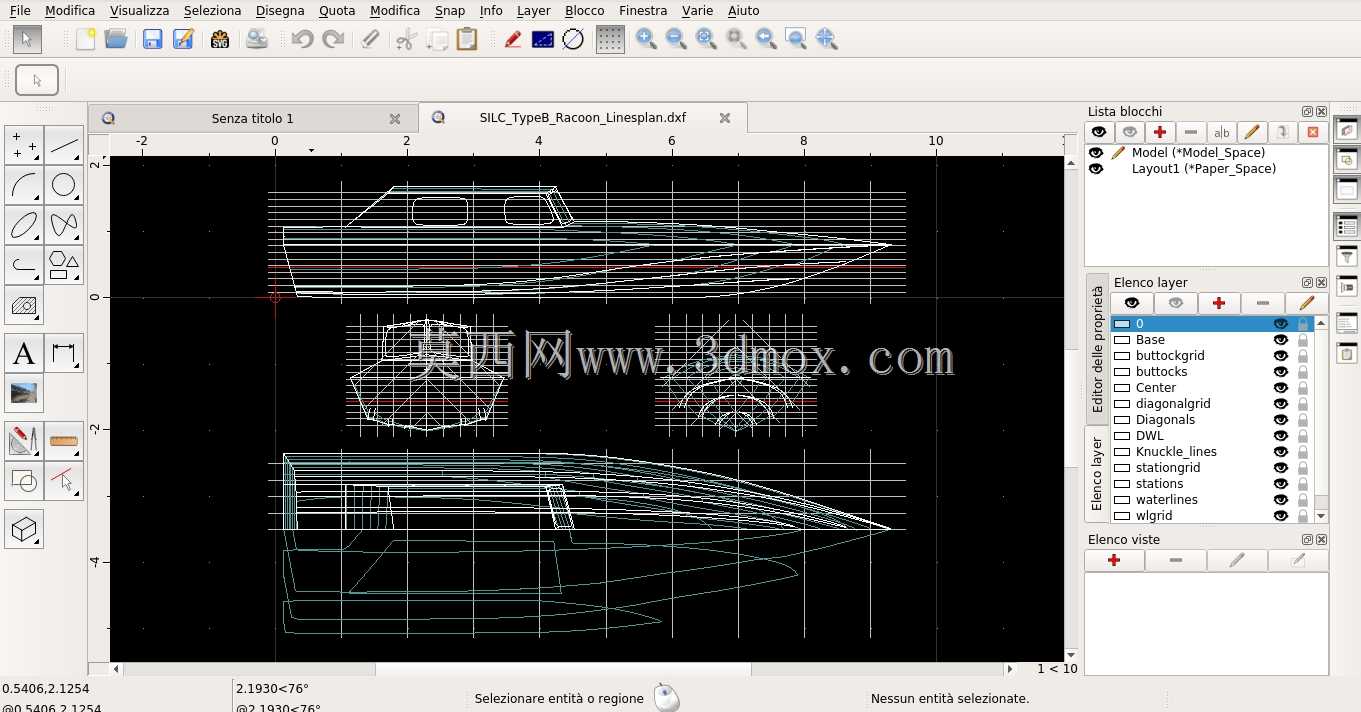The width and height of the screenshot is (1361, 712).
Task: Redo the last action
Action: pos(333,39)
